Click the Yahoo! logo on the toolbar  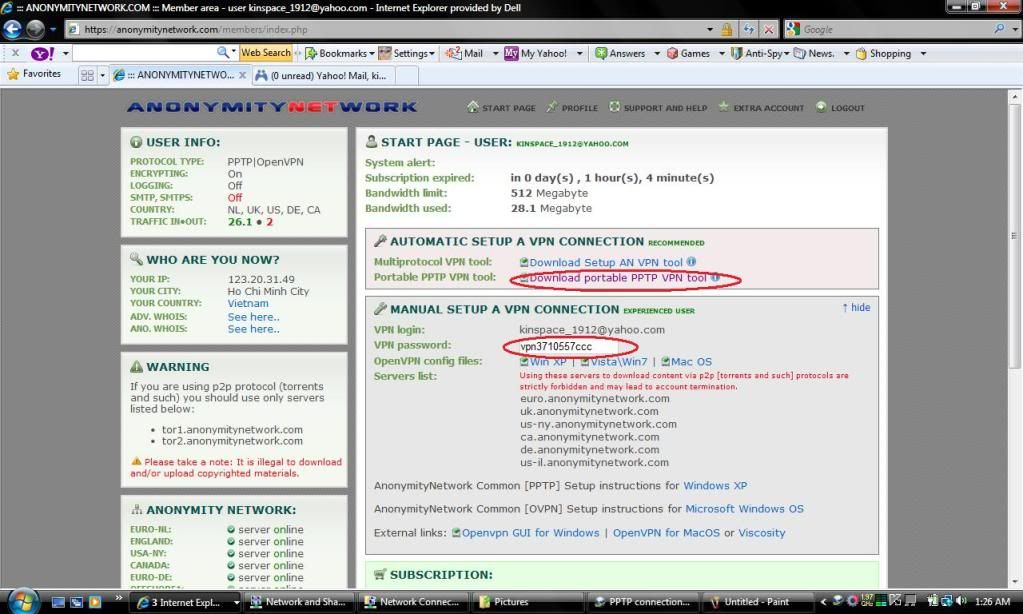tap(42, 54)
